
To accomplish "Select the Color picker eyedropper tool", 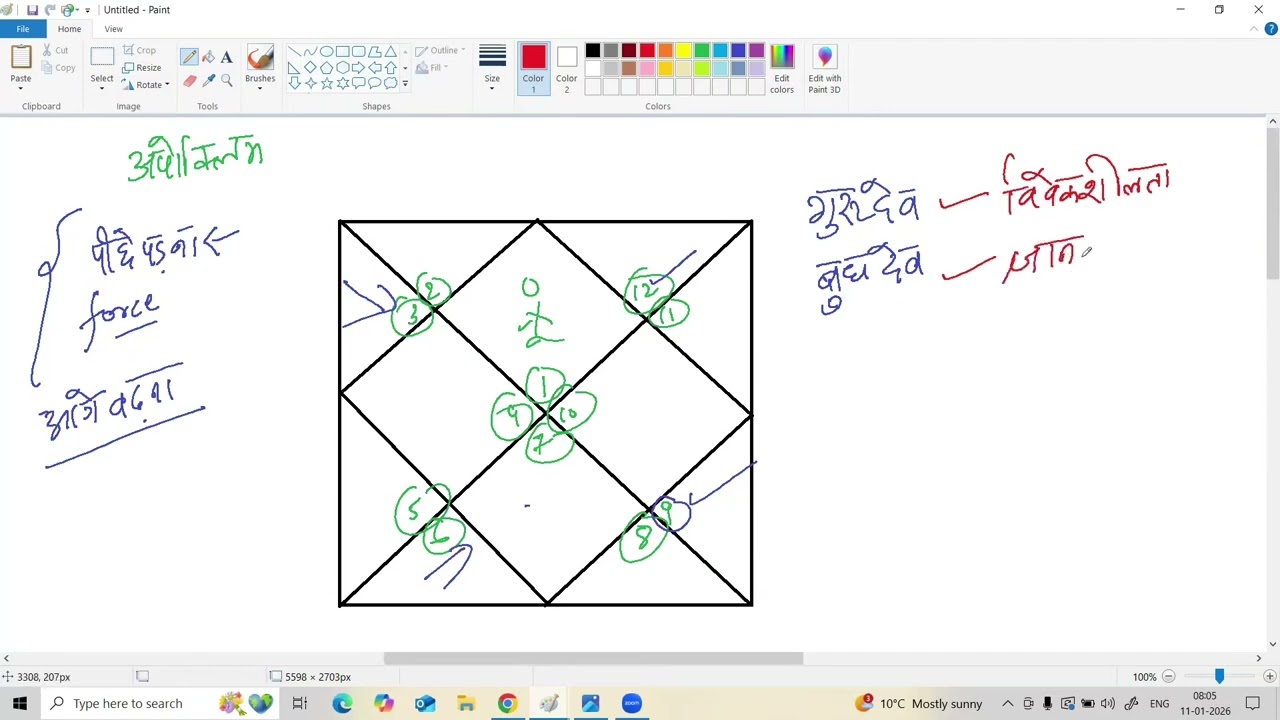I will (208, 80).
